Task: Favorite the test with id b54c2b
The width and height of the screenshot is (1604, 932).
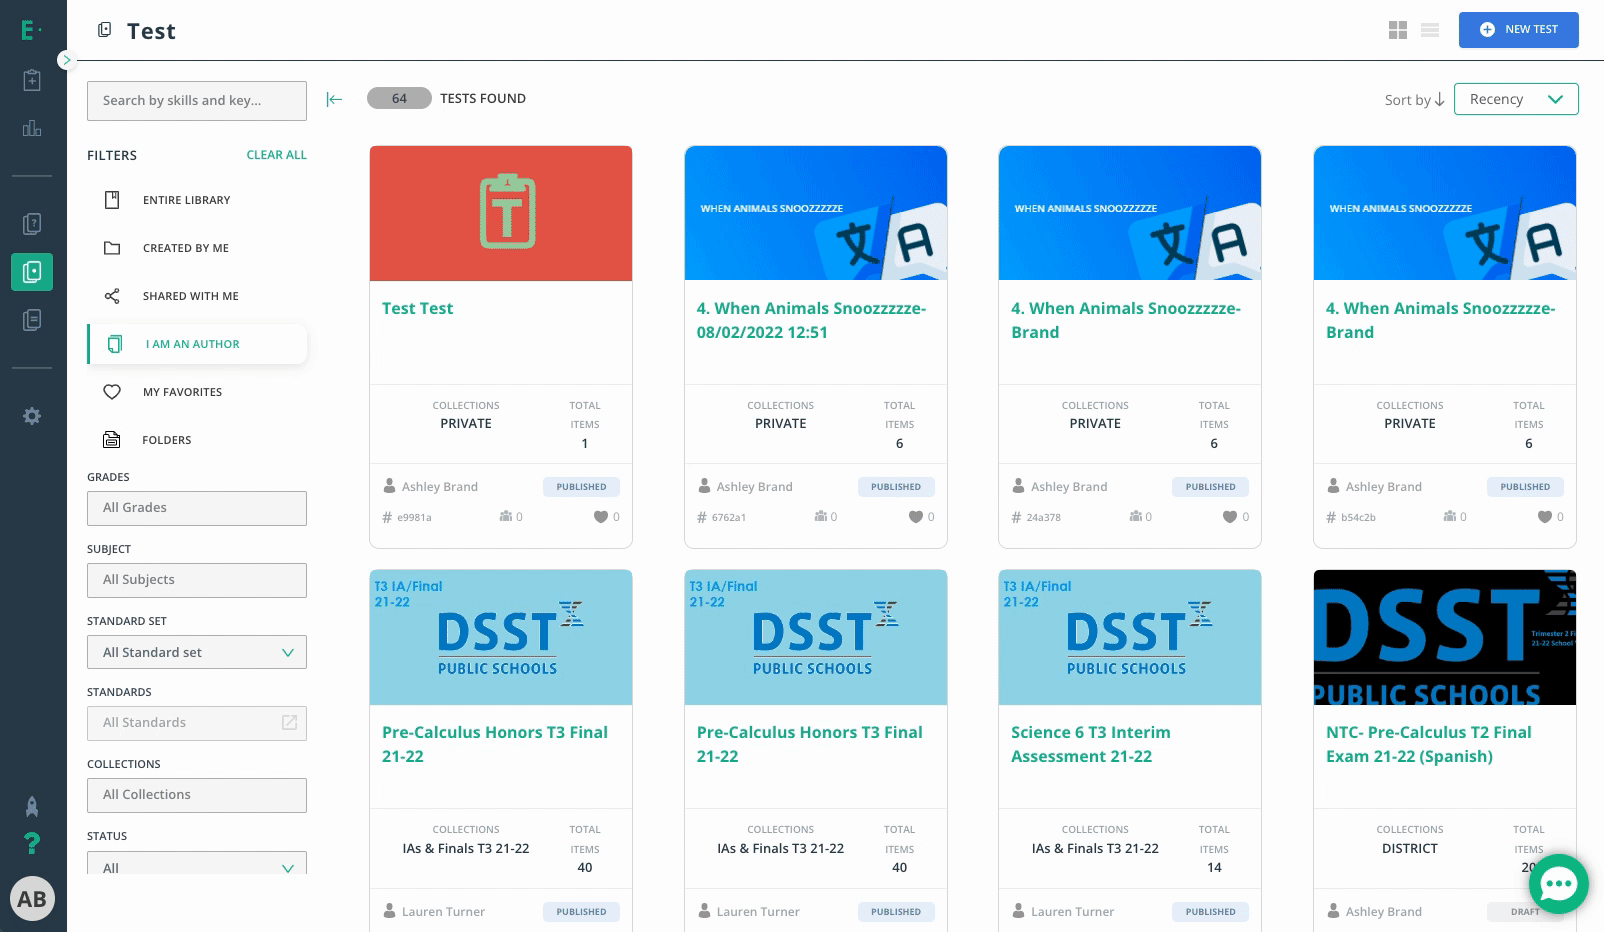Action: pyautogui.click(x=1545, y=517)
